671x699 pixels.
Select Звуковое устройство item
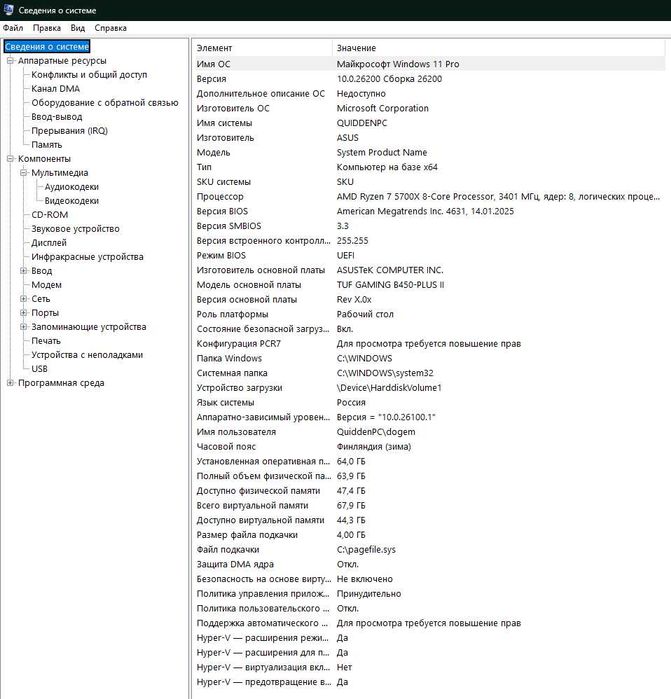click(75, 229)
